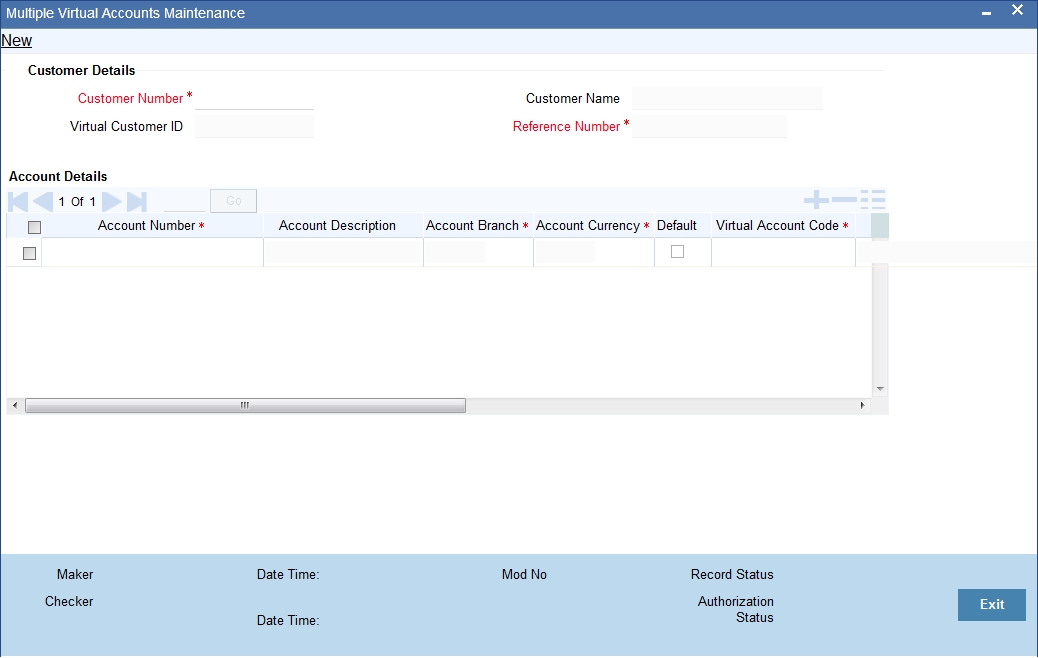
Task: Click the Record Status label
Action: point(732,575)
